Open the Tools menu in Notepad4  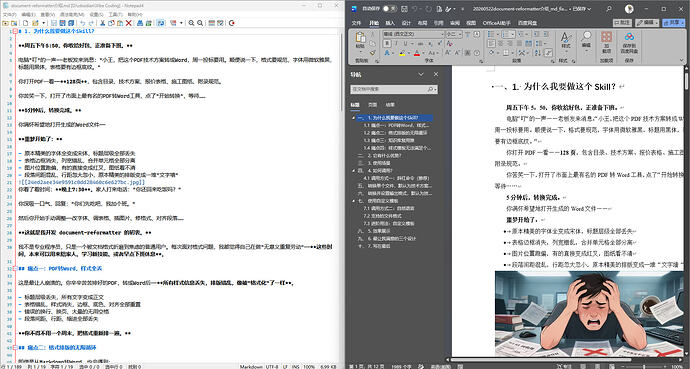115,15
